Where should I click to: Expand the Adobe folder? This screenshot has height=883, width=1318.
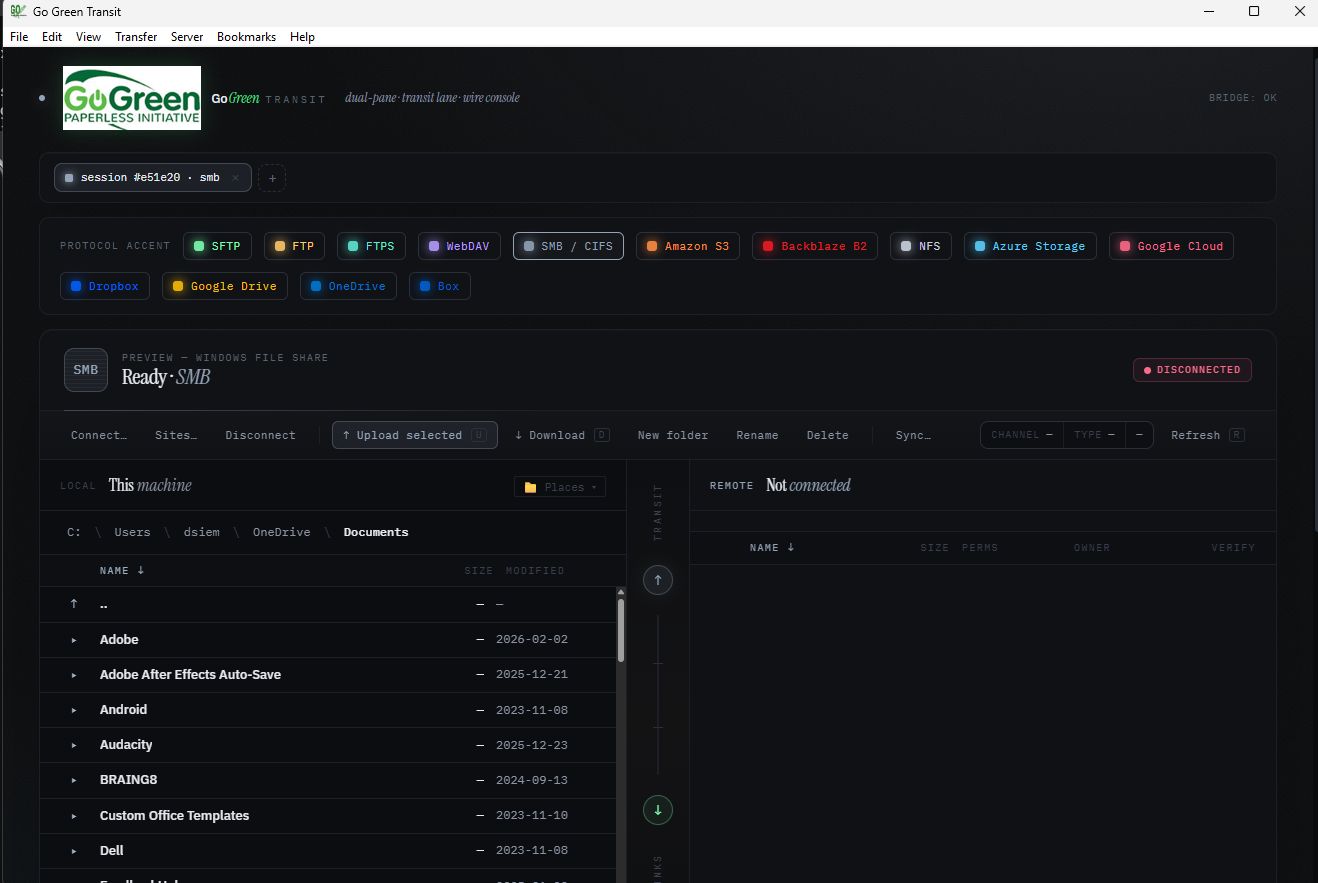coord(74,640)
